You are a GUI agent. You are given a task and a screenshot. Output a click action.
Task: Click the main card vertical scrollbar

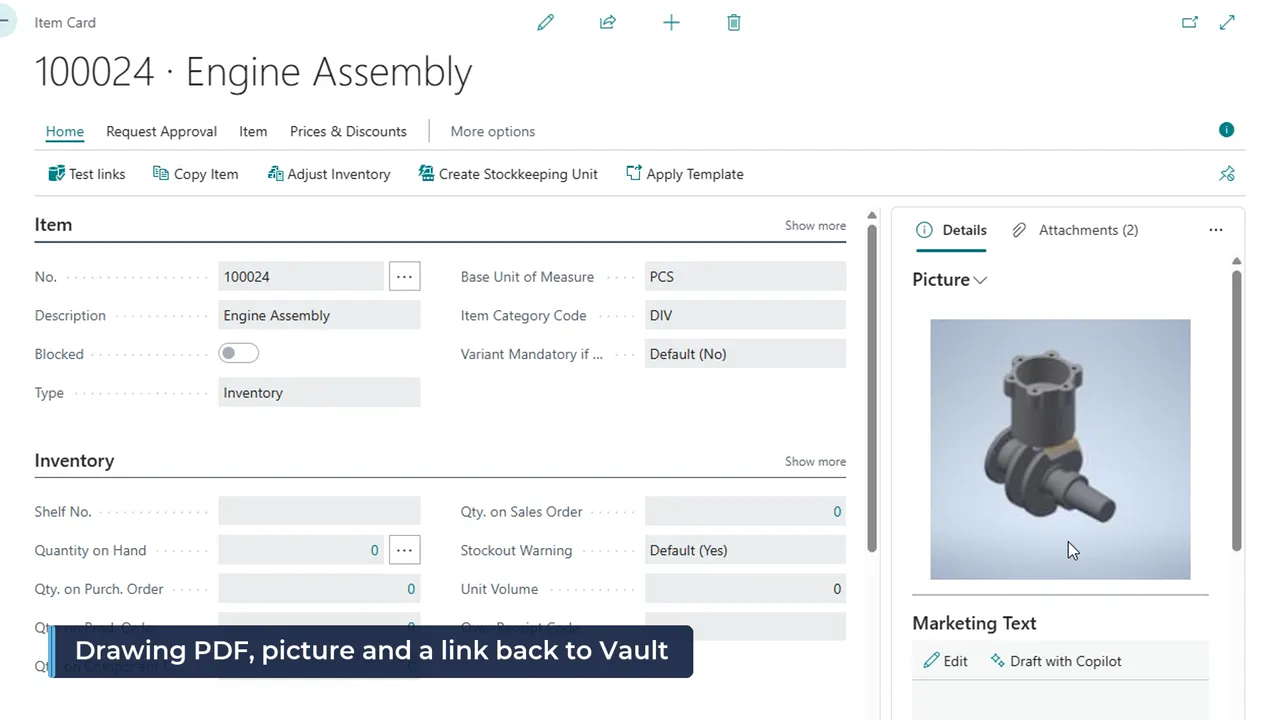tap(872, 387)
